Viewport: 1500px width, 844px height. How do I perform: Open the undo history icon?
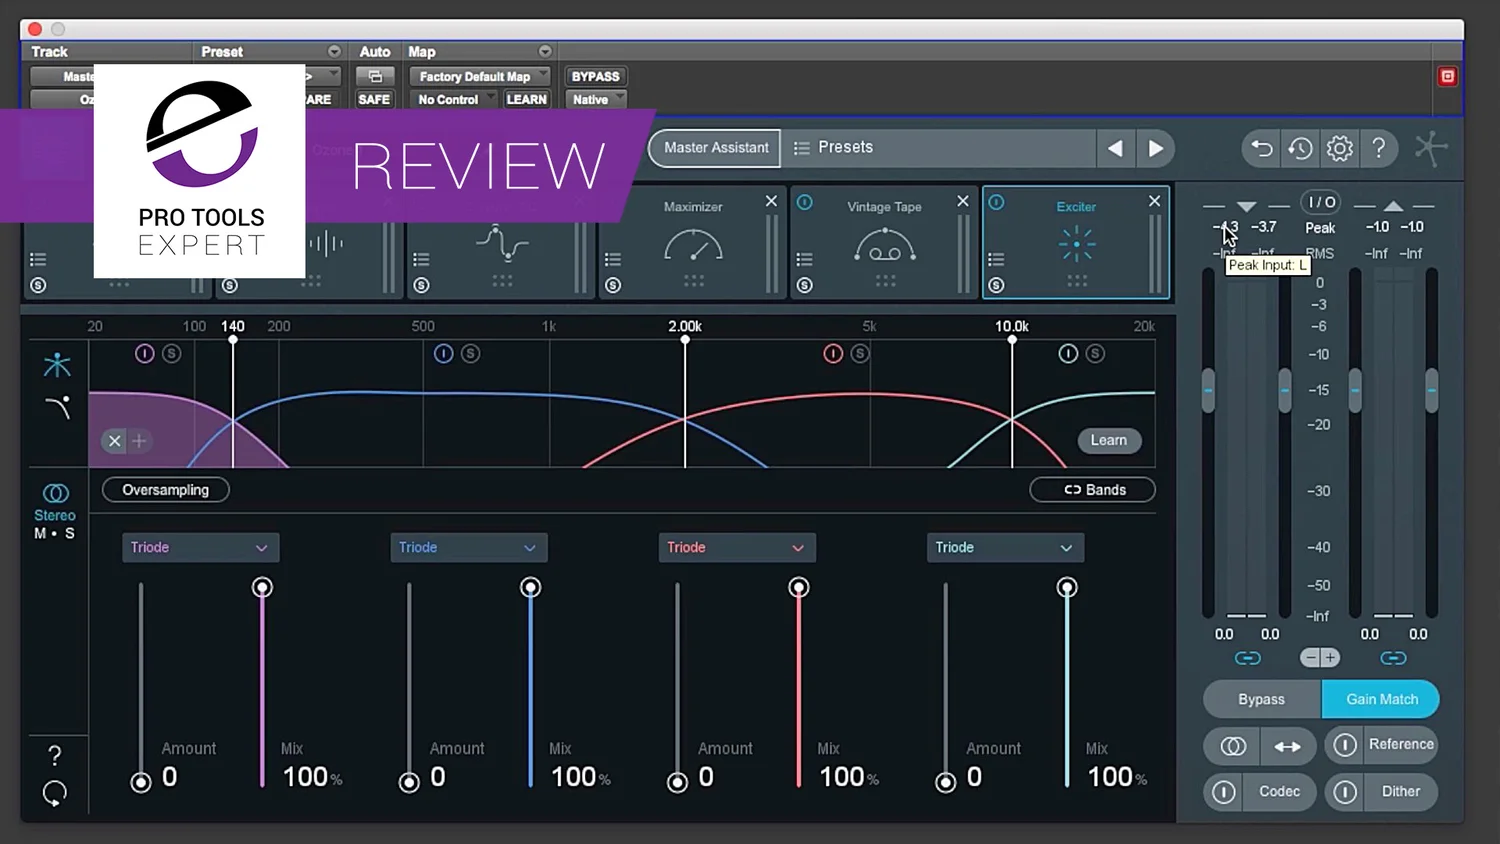[x=1300, y=149]
